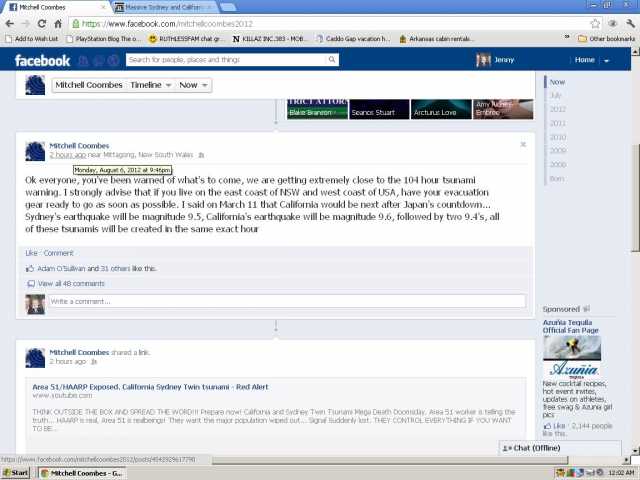Jump to July on the timeline
640x480 pixels.
(556, 96)
